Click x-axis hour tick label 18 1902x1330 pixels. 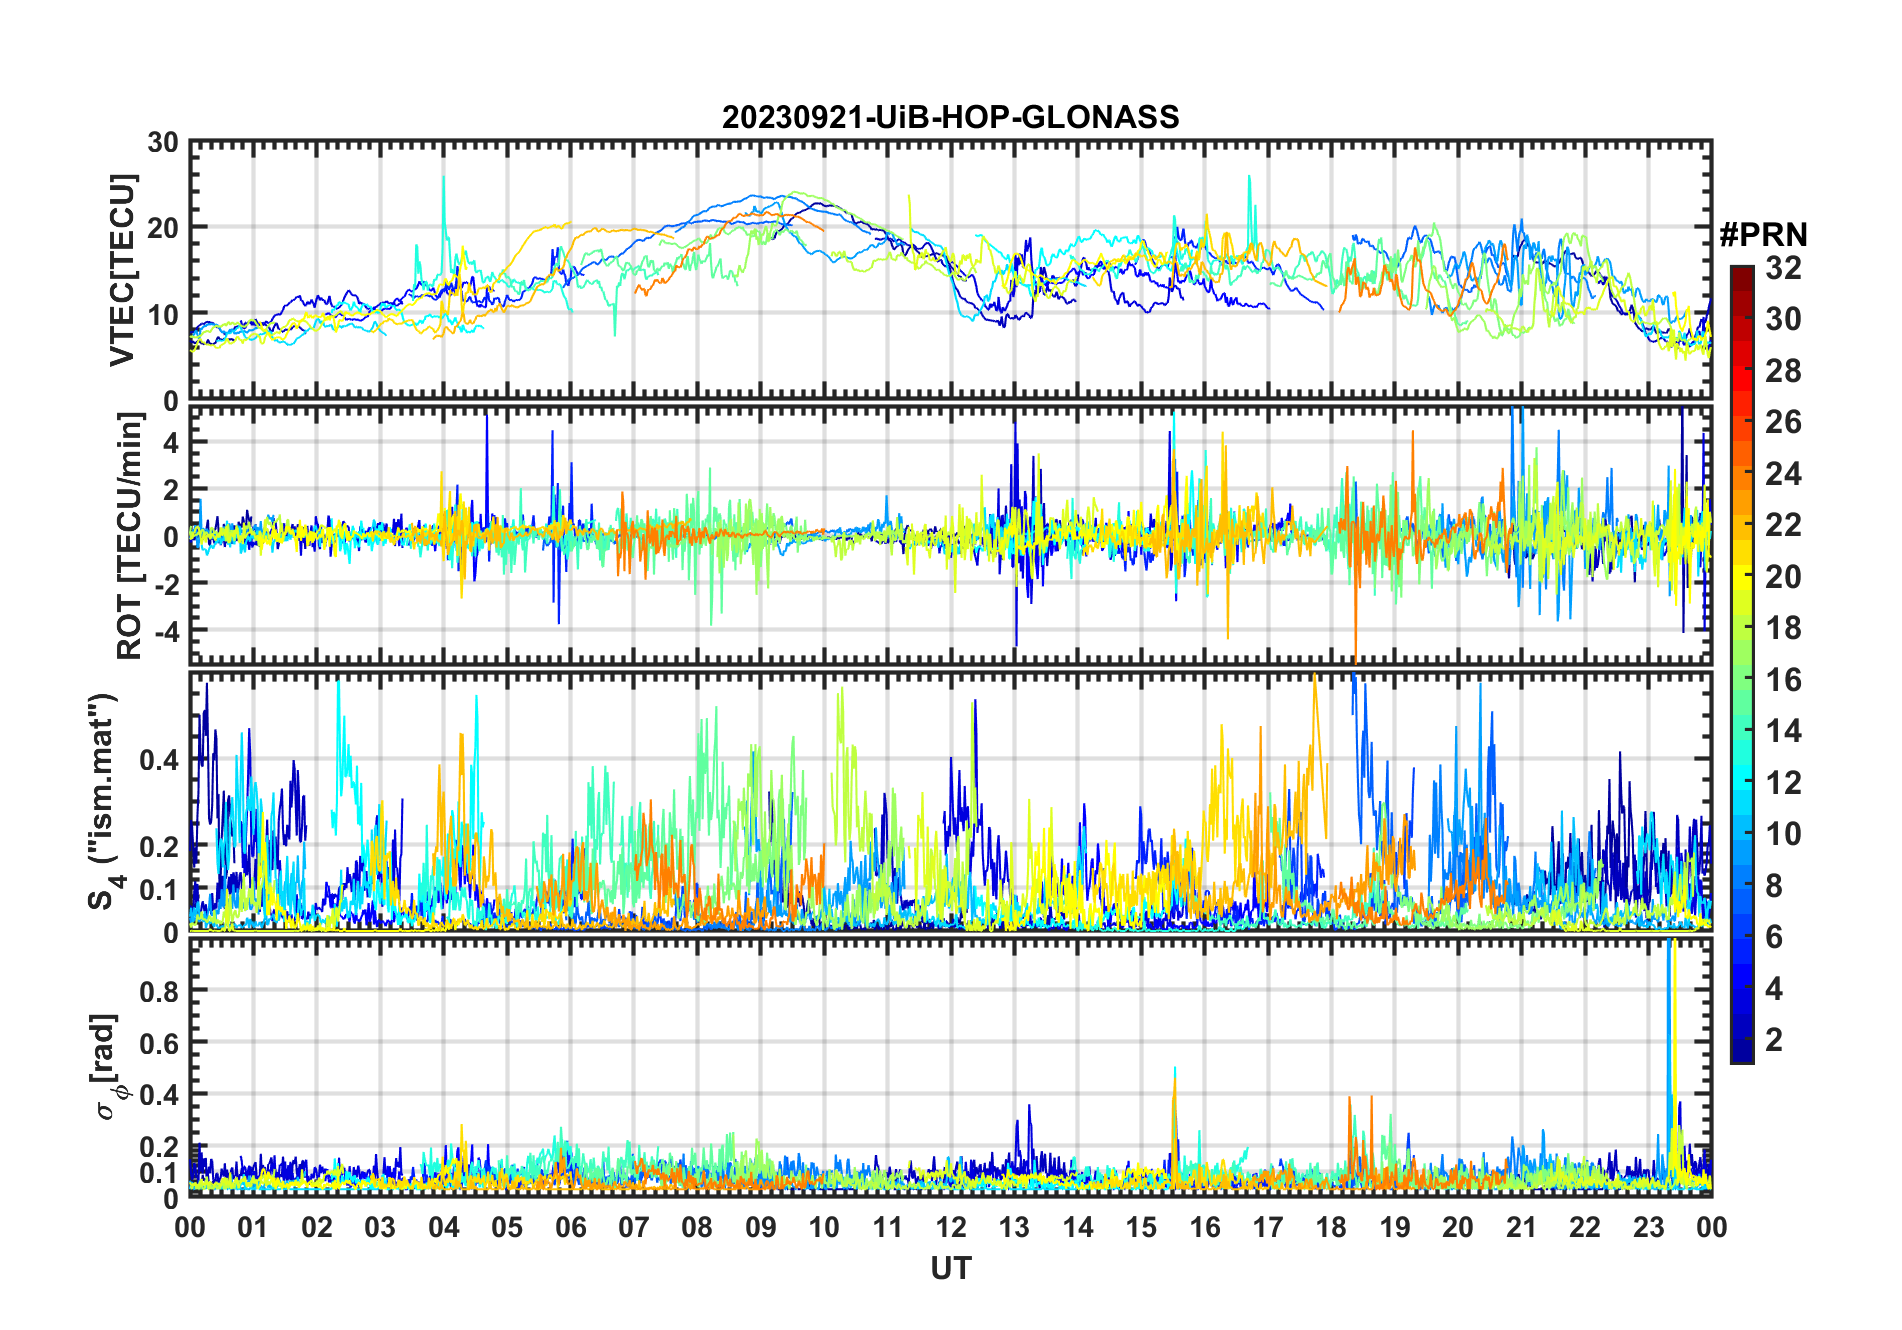coord(1331,1227)
